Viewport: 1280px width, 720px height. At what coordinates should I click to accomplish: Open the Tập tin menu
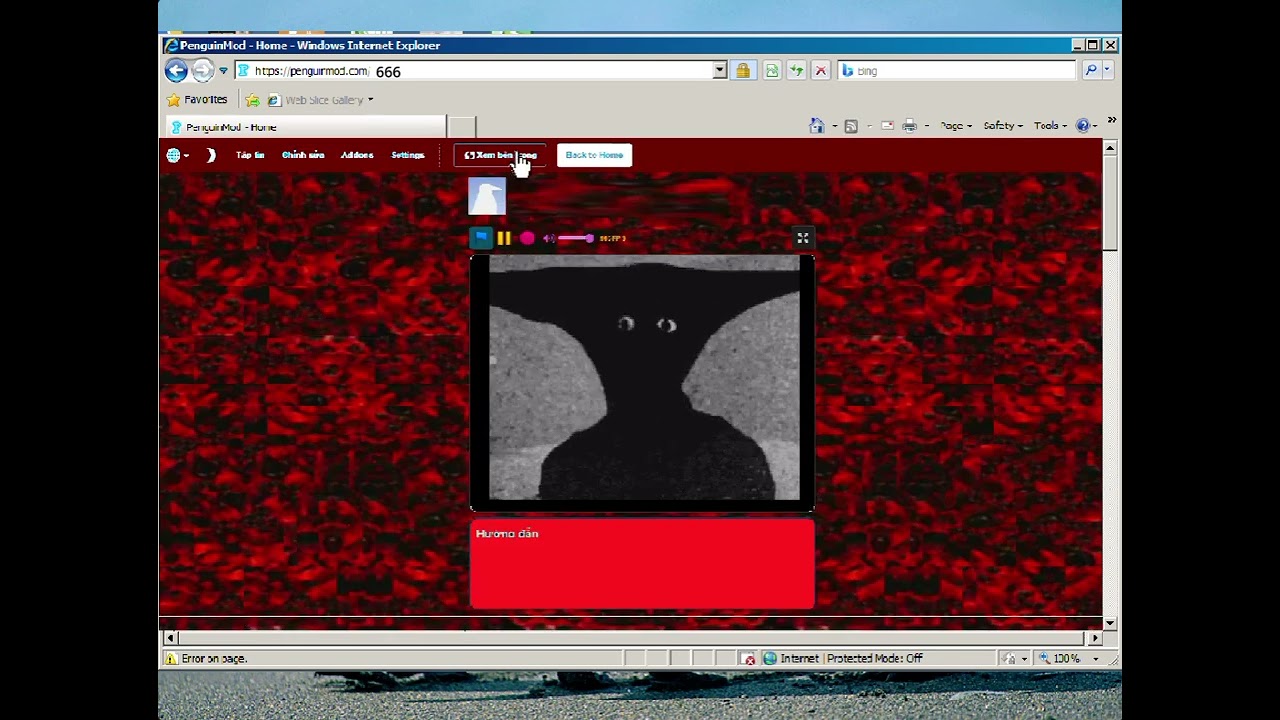[250, 155]
